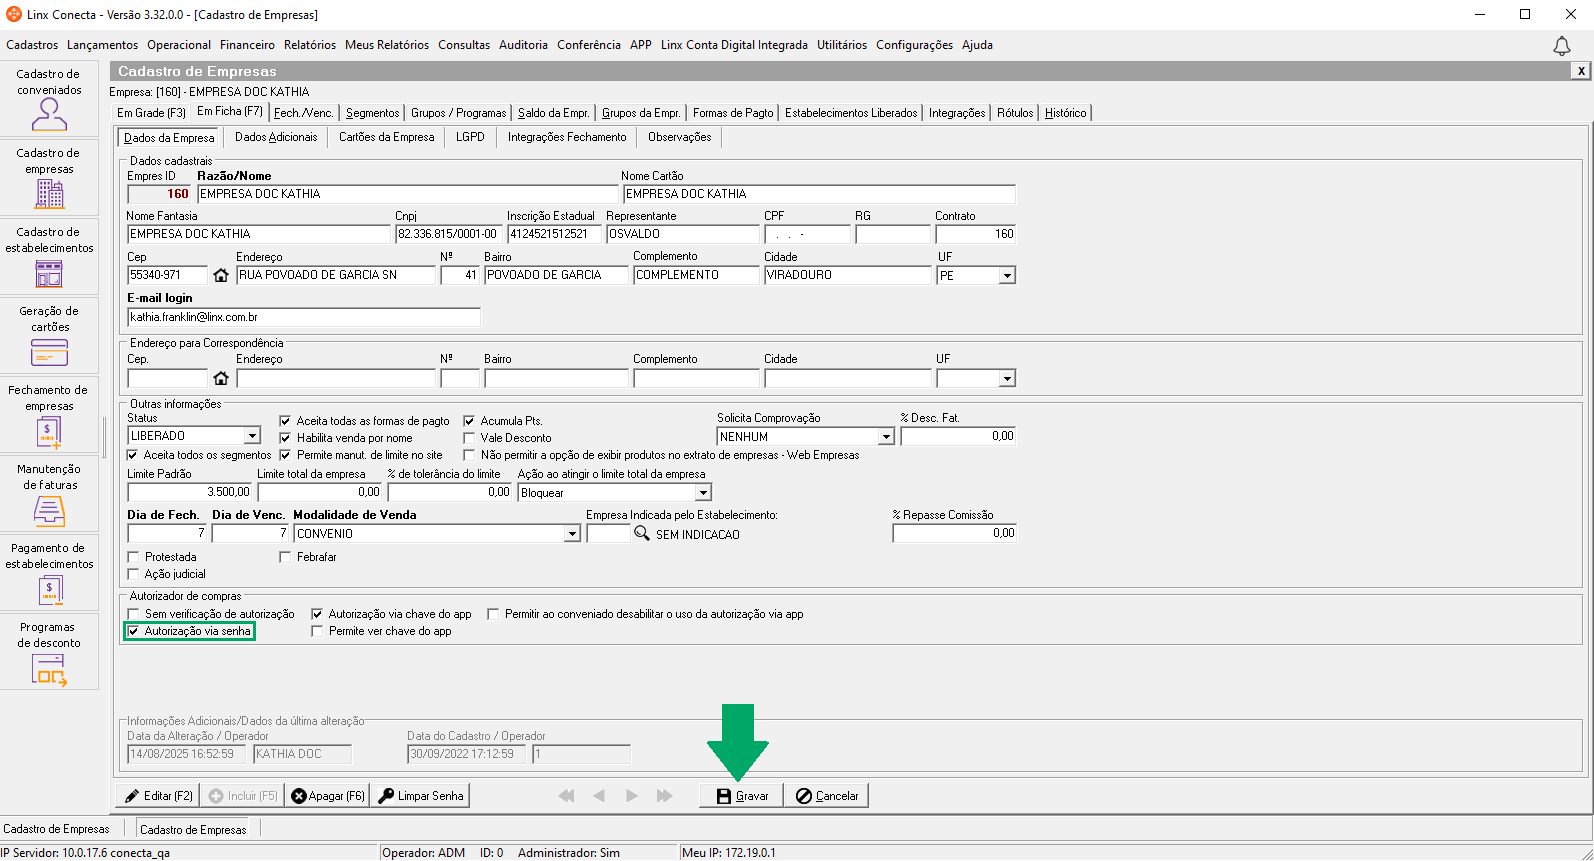Image resolution: width=1594 pixels, height=861 pixels.
Task: Open Cadastro de empresas sidebar icon
Action: tap(49, 193)
